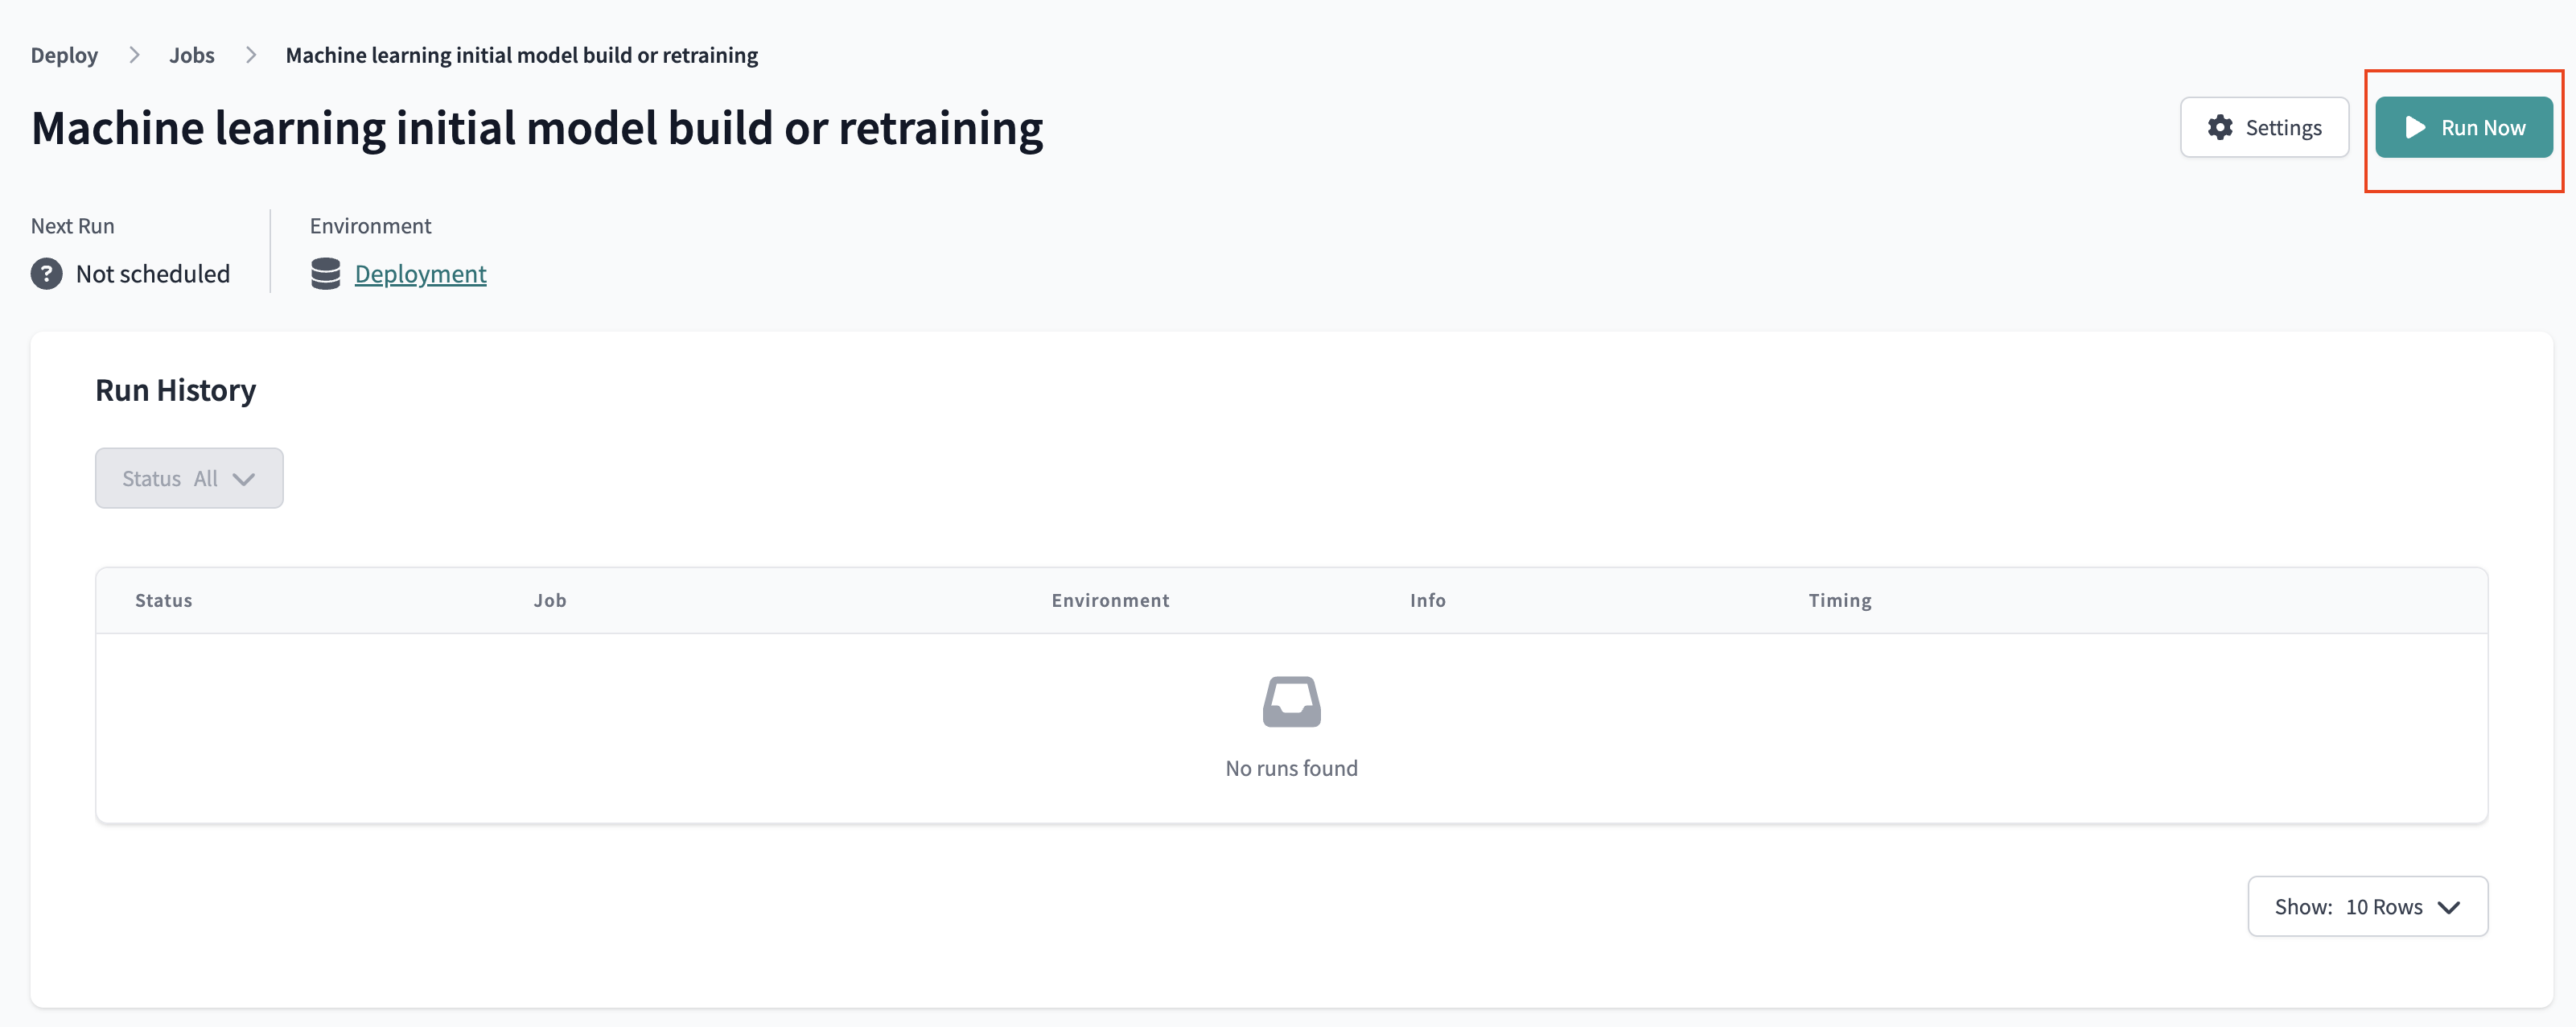Click the Deployment database icon
The height and width of the screenshot is (1027, 2576).
[x=325, y=274]
